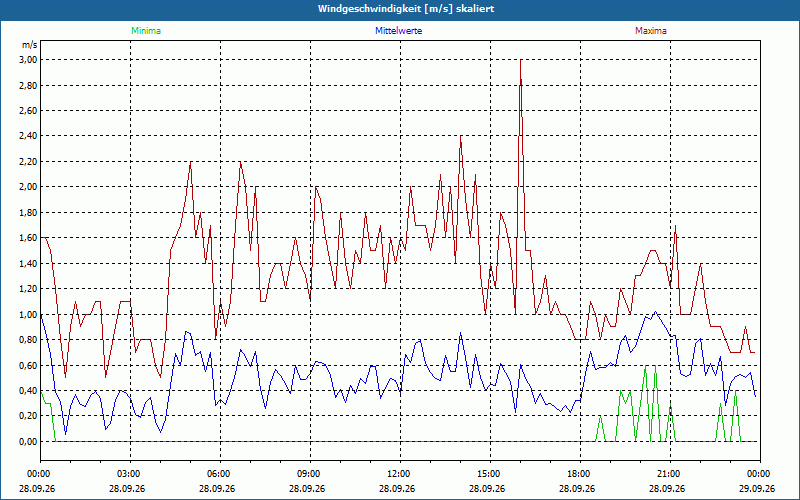Select the red Maxima legend label

[x=651, y=31]
